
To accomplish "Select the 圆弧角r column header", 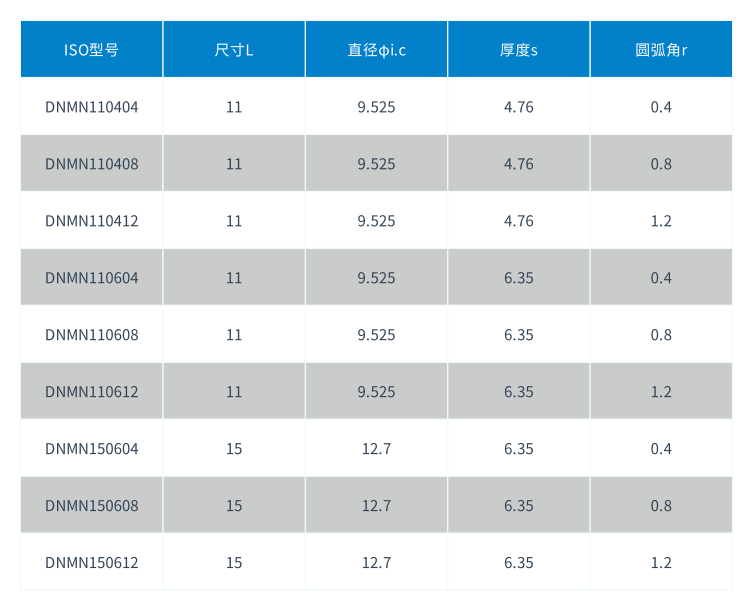I will pyautogui.click(x=661, y=49).
